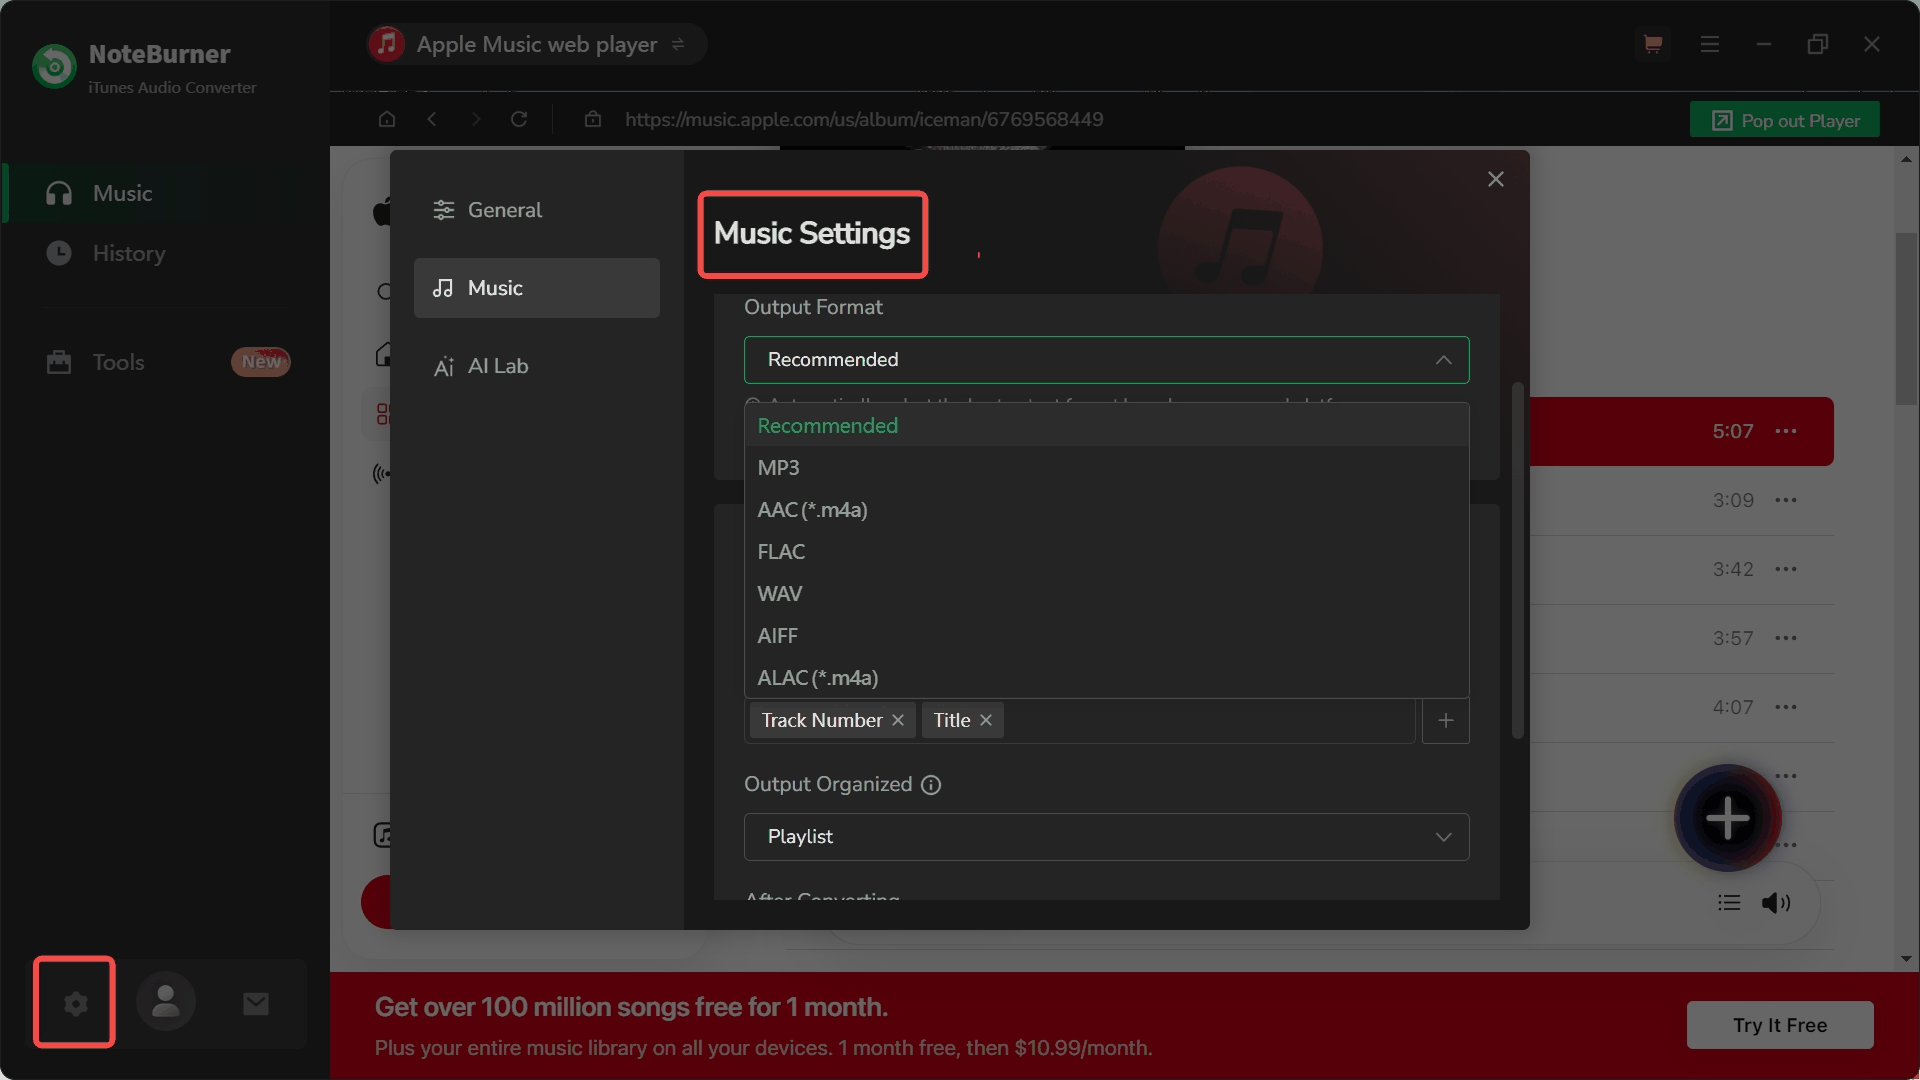Click the NoteBurner logo icon
The height and width of the screenshot is (1080, 1920).
coord(54,66)
